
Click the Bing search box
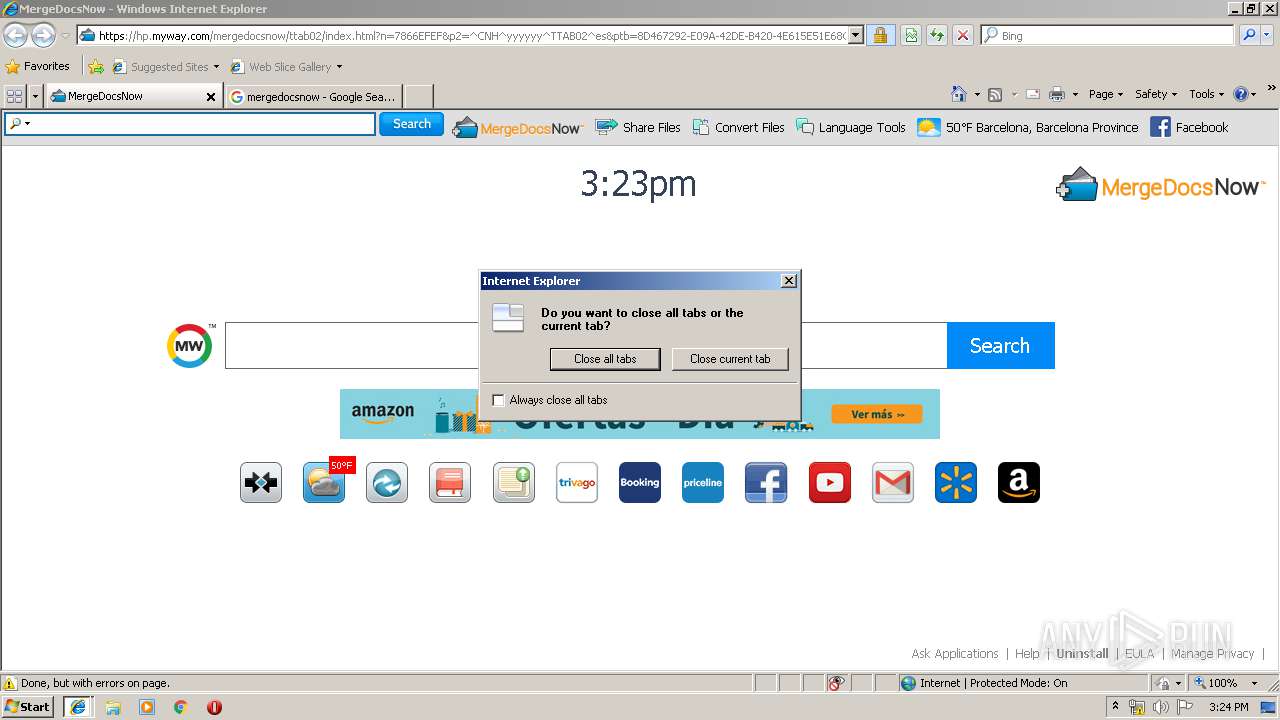pyautogui.click(x=1108, y=36)
